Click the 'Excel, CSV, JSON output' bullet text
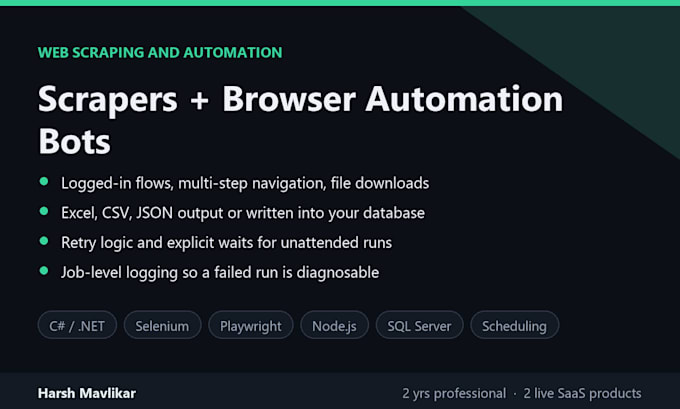 [243, 213]
